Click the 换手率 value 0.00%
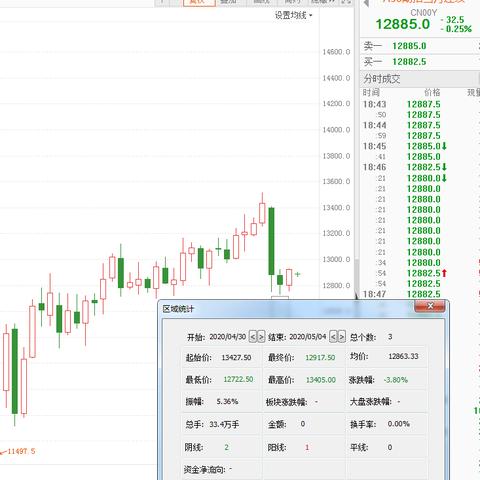 click(x=399, y=424)
